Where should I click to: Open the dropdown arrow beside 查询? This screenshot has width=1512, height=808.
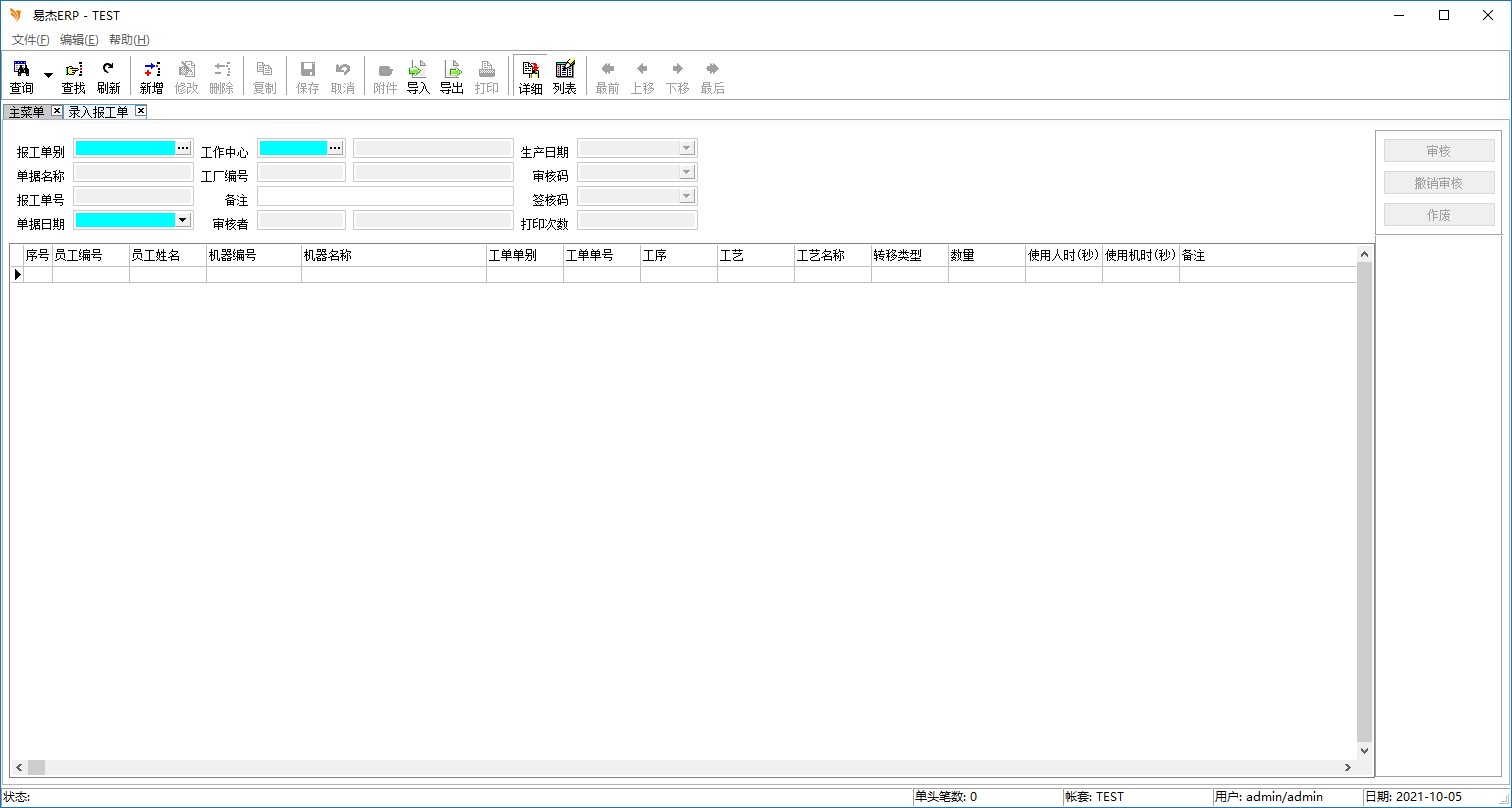[x=48, y=76]
